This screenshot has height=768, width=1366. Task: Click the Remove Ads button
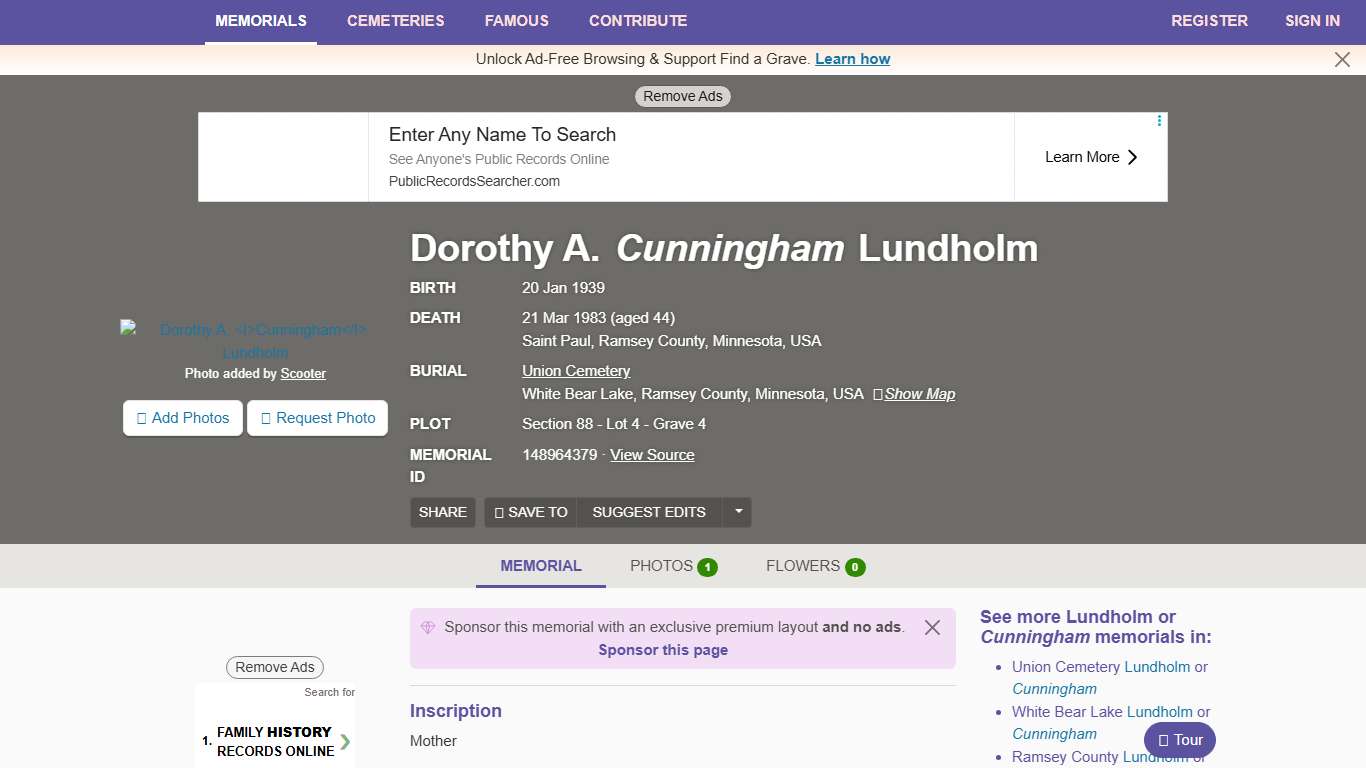tap(682, 96)
